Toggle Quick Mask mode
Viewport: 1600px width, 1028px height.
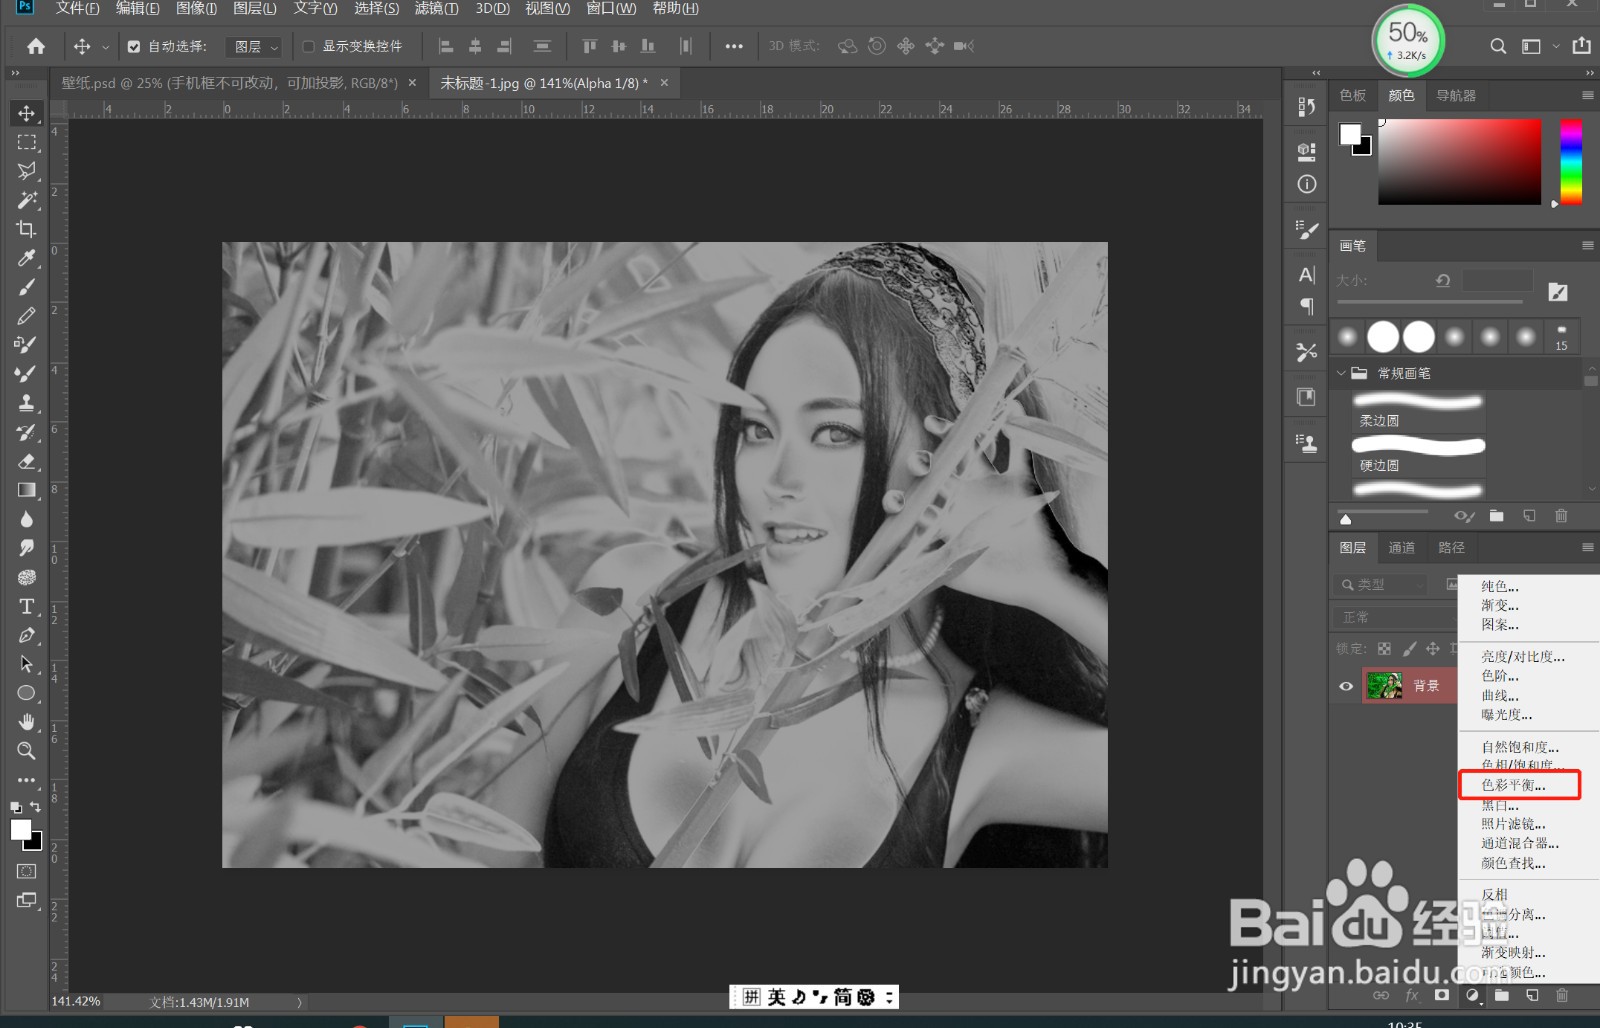point(27,871)
